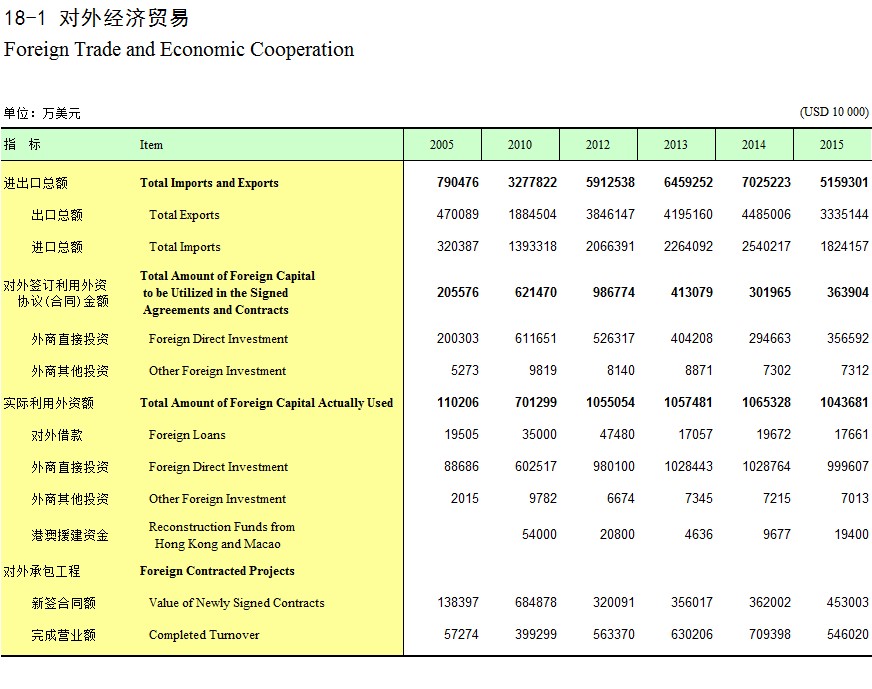Click '实际利用外资额' Chinese label
The image size is (872, 689).
48,403
